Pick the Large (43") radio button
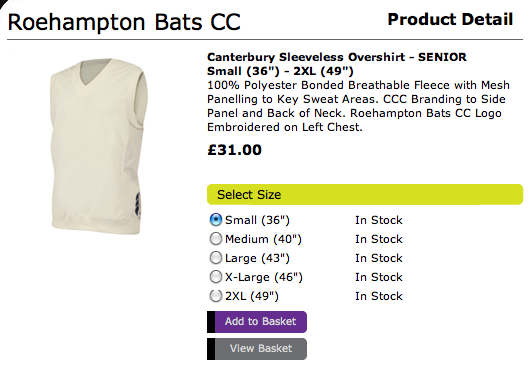 pyautogui.click(x=216, y=258)
